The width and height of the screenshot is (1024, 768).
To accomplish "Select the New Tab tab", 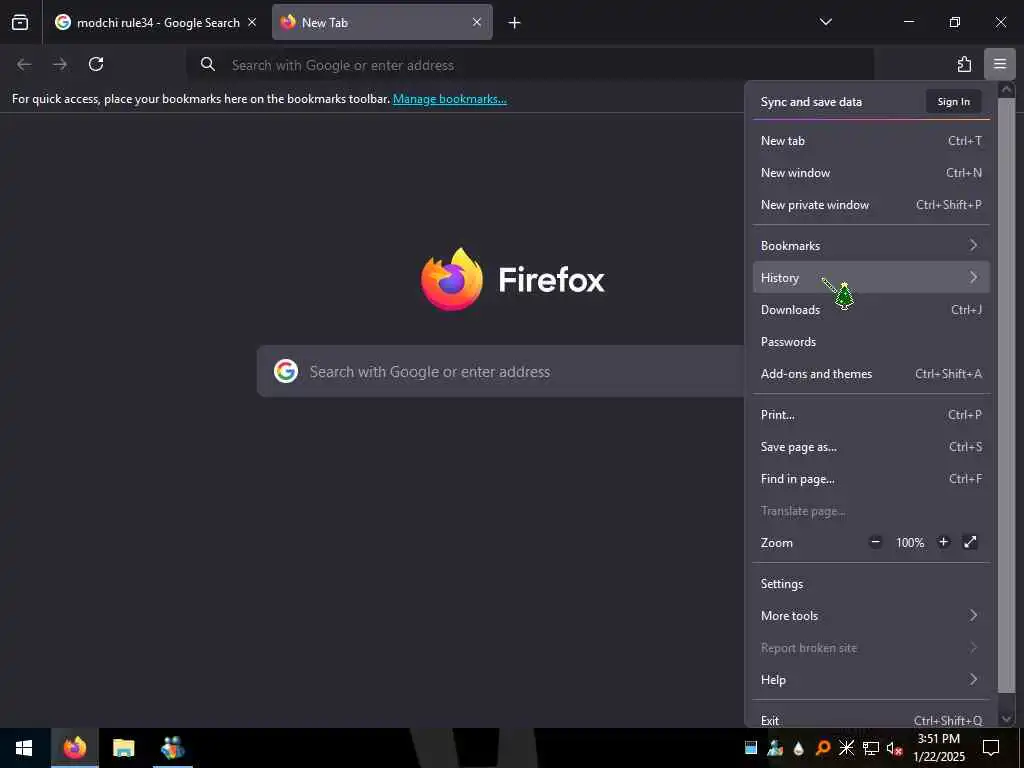I will tap(382, 23).
